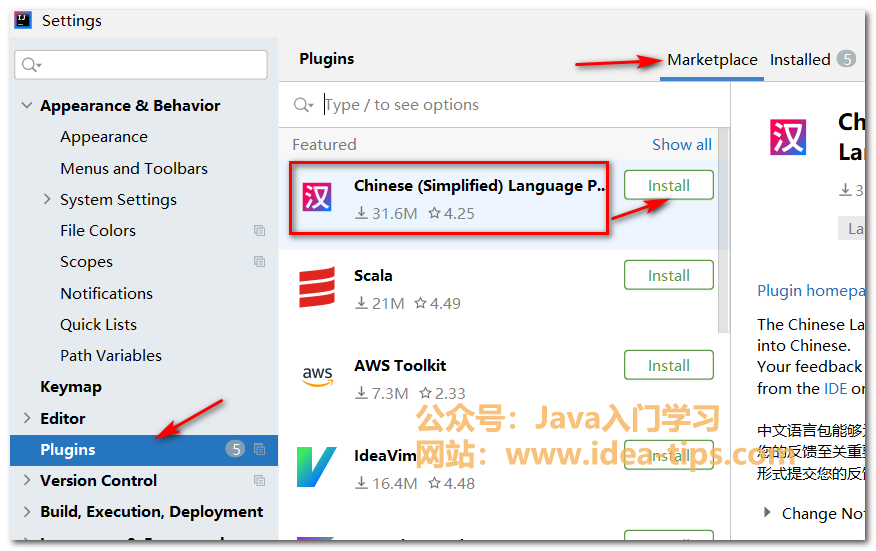Click the plugin list vertical scrollbar
The image size is (876, 551).
[x=723, y=232]
